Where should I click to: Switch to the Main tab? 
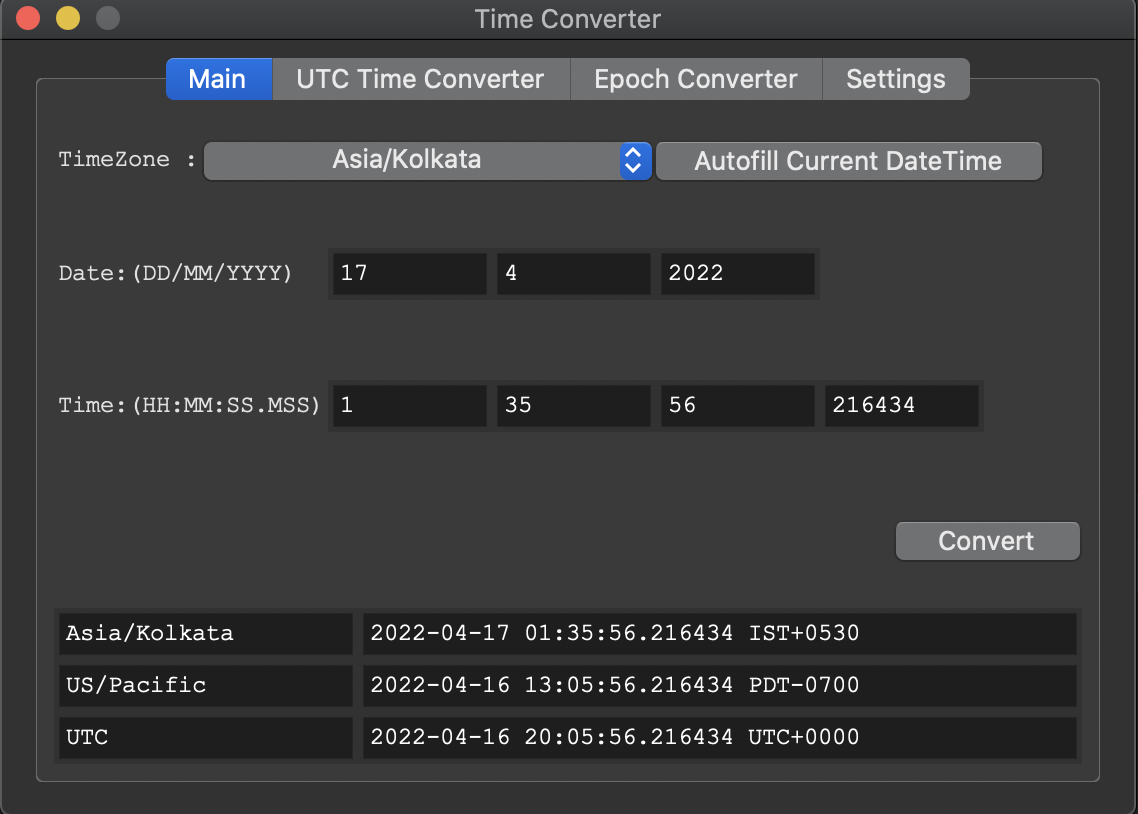pos(218,79)
